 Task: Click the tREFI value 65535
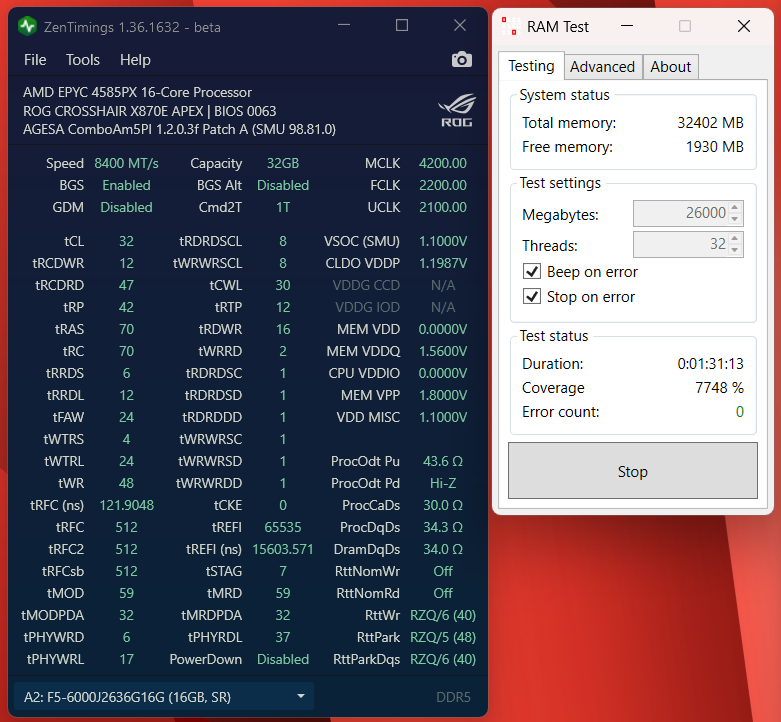[x=283, y=527]
